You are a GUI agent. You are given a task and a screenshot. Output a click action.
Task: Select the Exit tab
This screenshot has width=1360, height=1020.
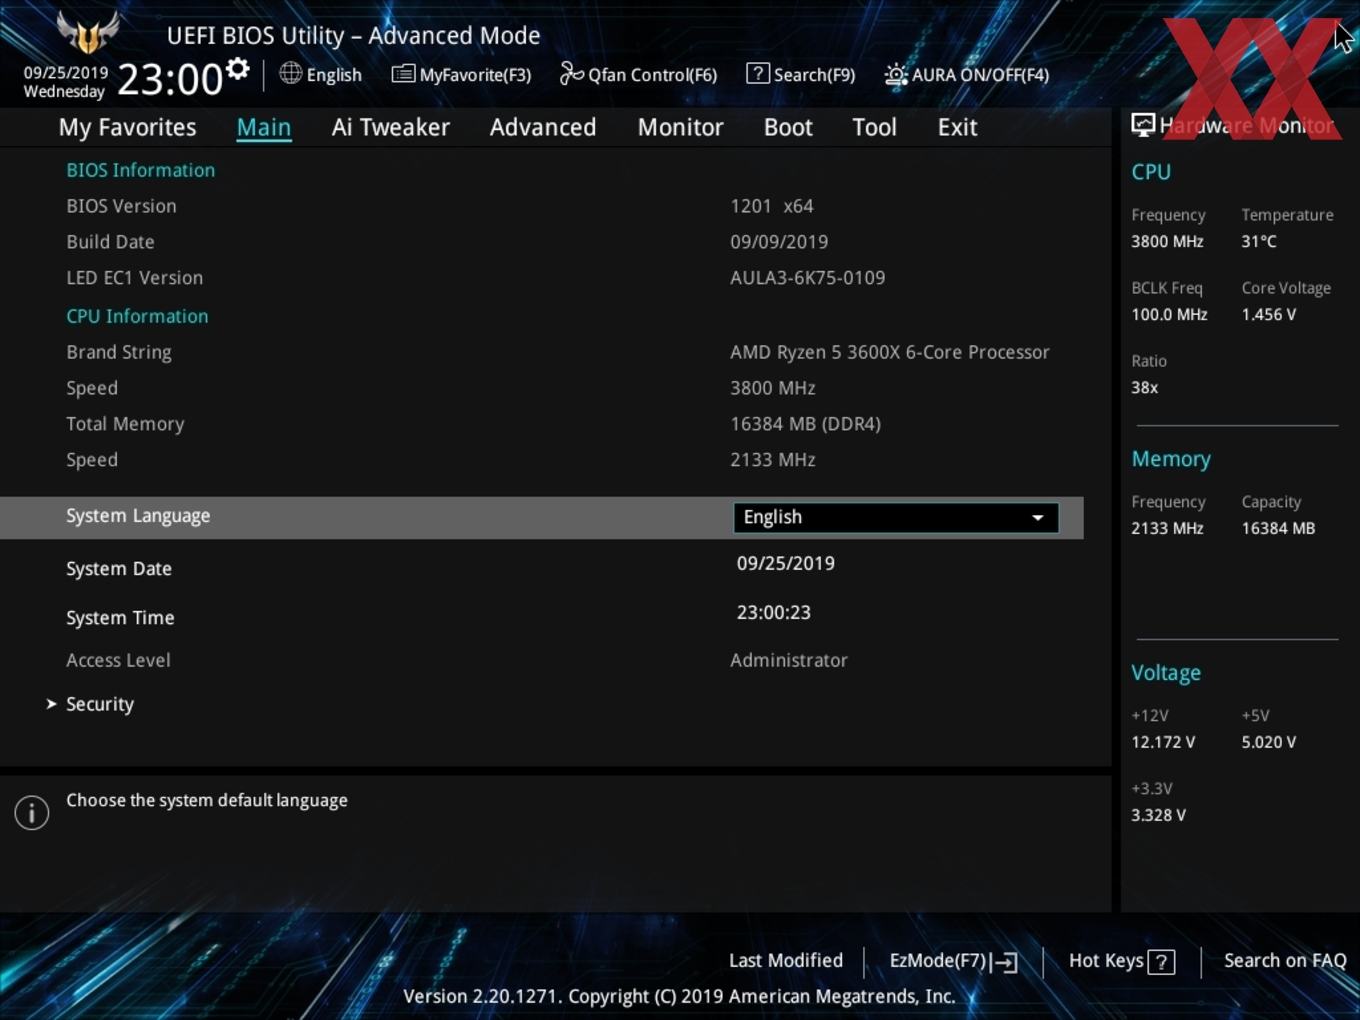coord(957,128)
